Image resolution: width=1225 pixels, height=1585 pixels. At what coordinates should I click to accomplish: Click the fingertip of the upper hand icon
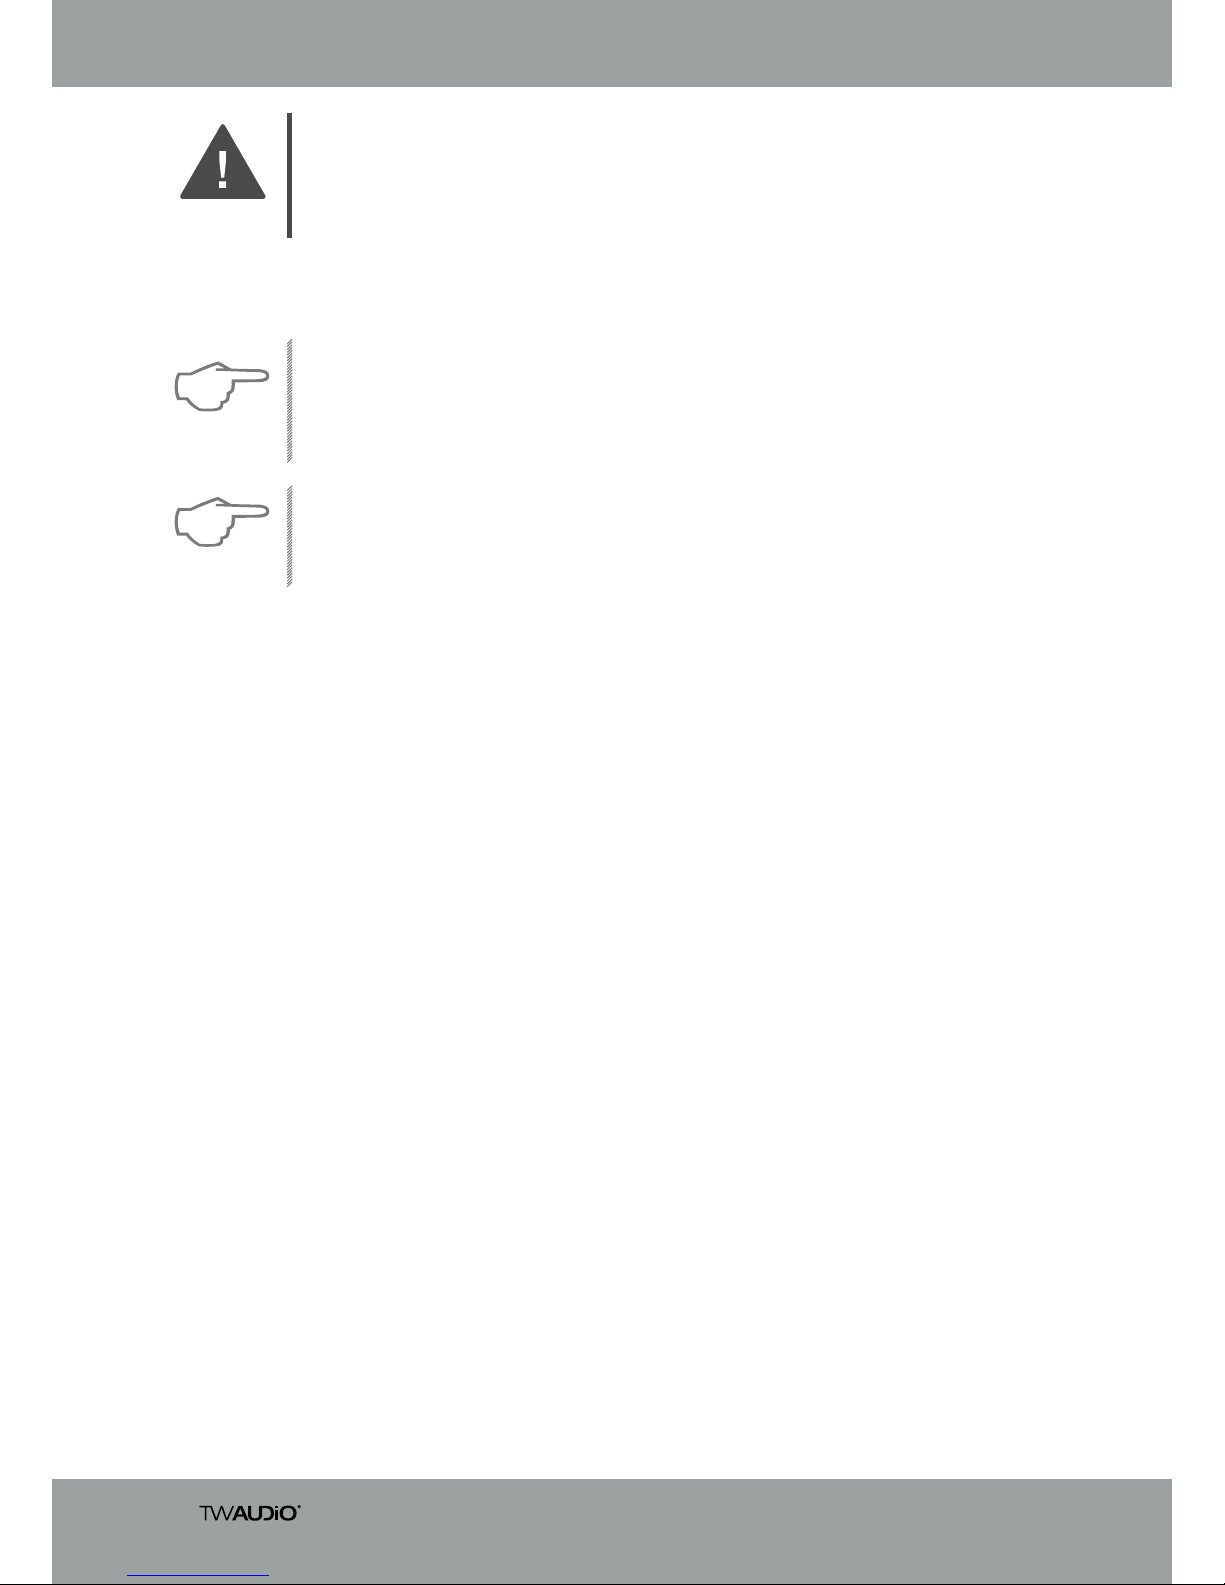[x=262, y=376]
